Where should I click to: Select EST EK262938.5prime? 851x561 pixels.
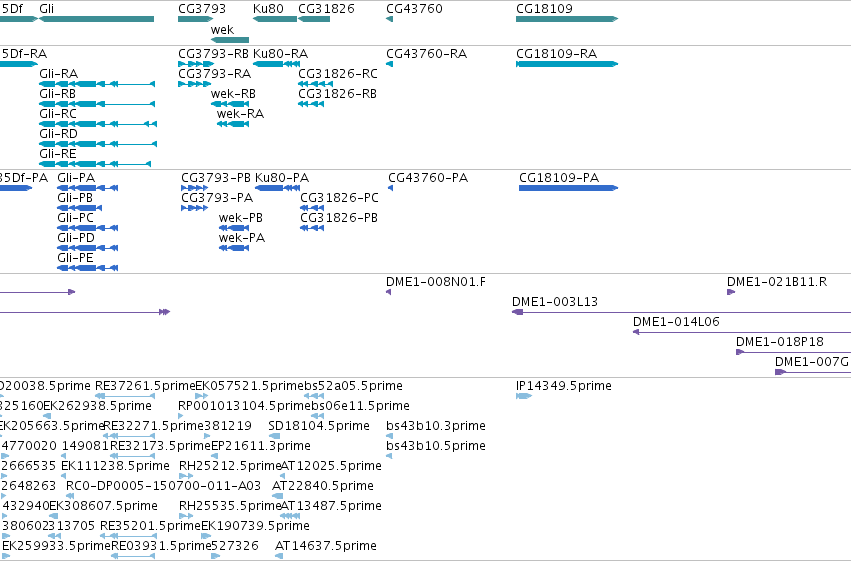point(47,416)
